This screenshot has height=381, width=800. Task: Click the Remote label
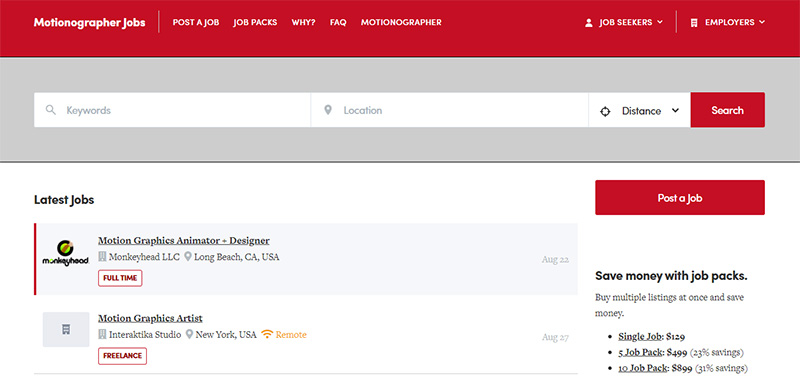coord(291,335)
